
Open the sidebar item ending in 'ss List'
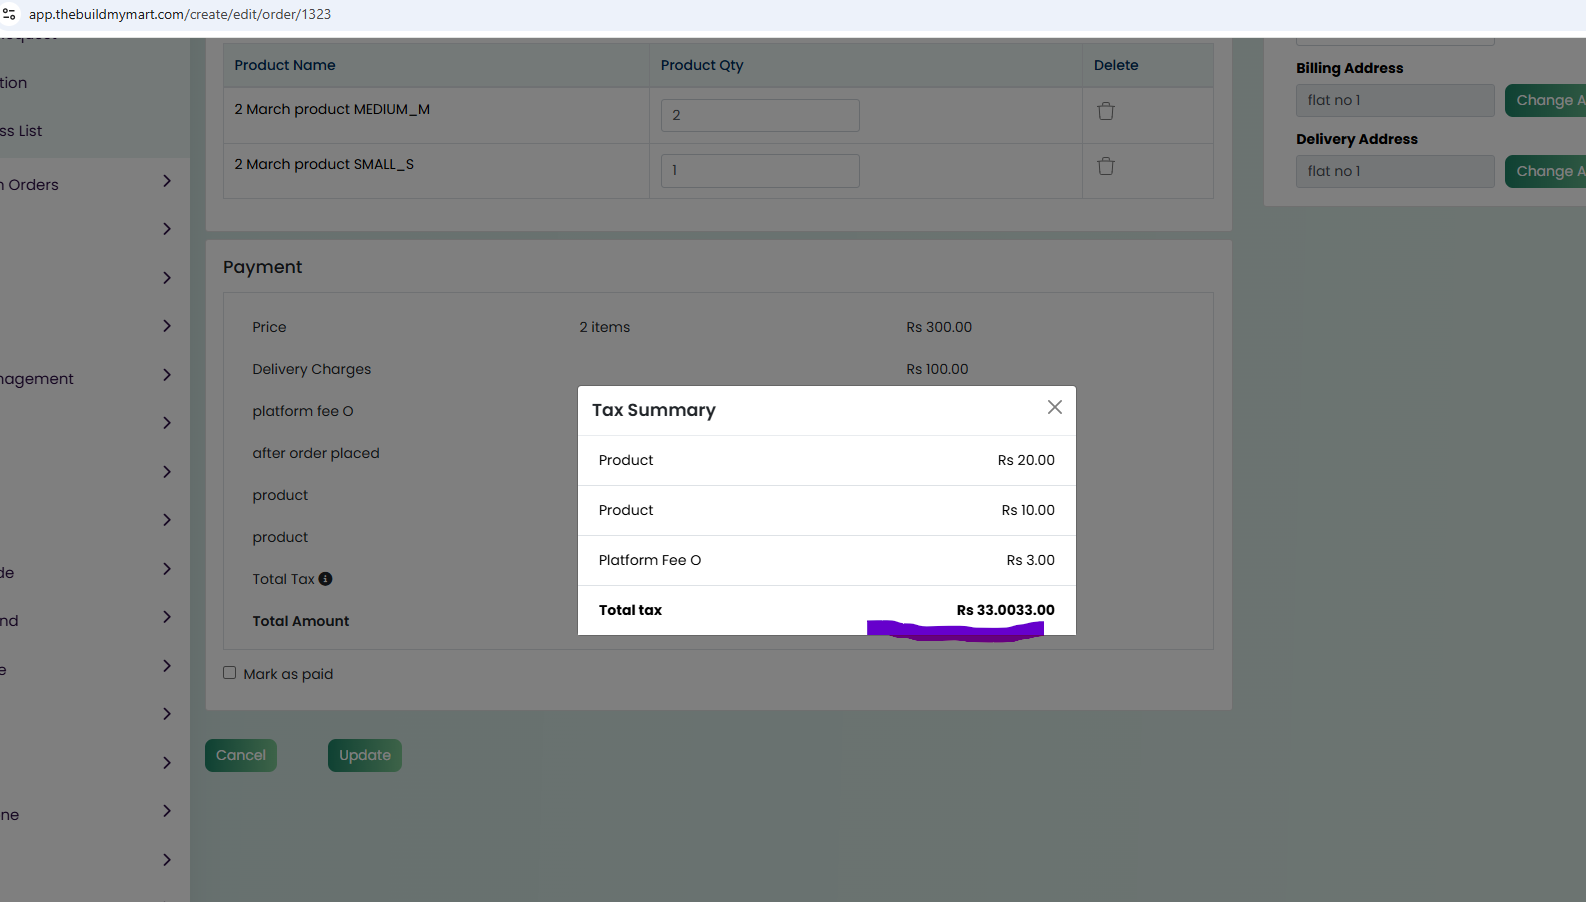click(21, 131)
